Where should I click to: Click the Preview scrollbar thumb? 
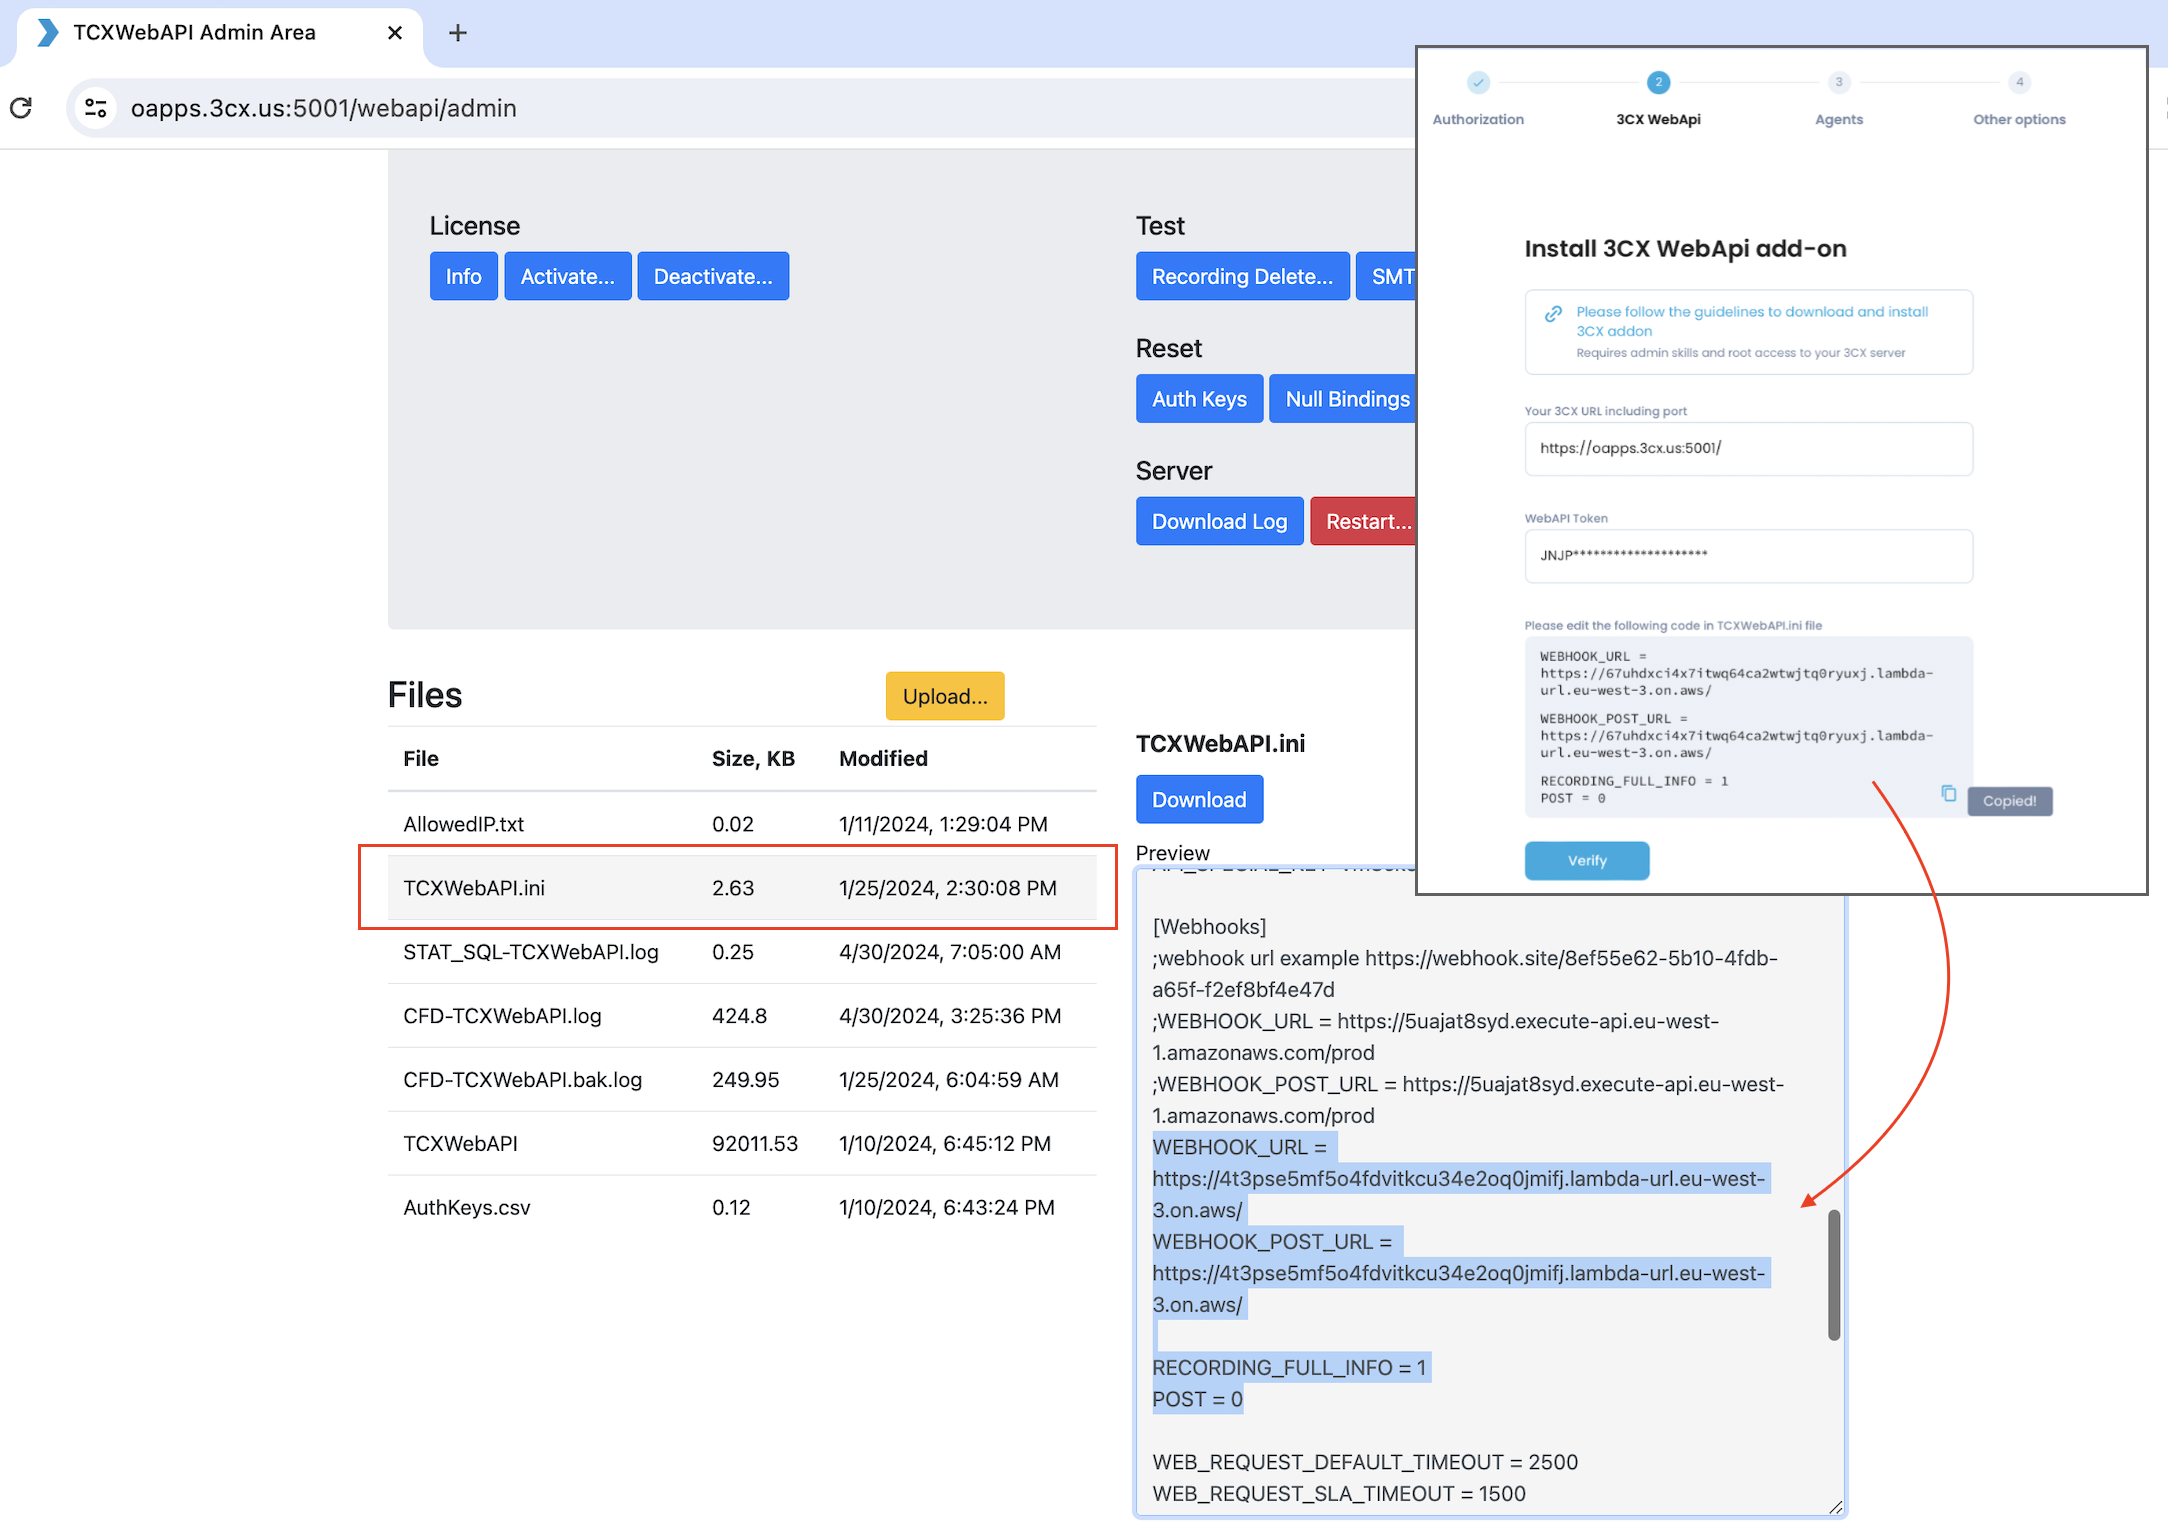[x=1834, y=1275]
